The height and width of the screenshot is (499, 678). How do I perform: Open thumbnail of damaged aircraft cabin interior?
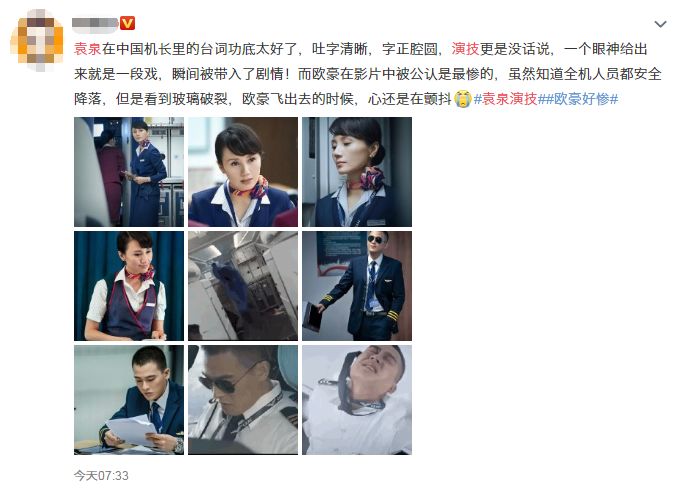(x=243, y=286)
